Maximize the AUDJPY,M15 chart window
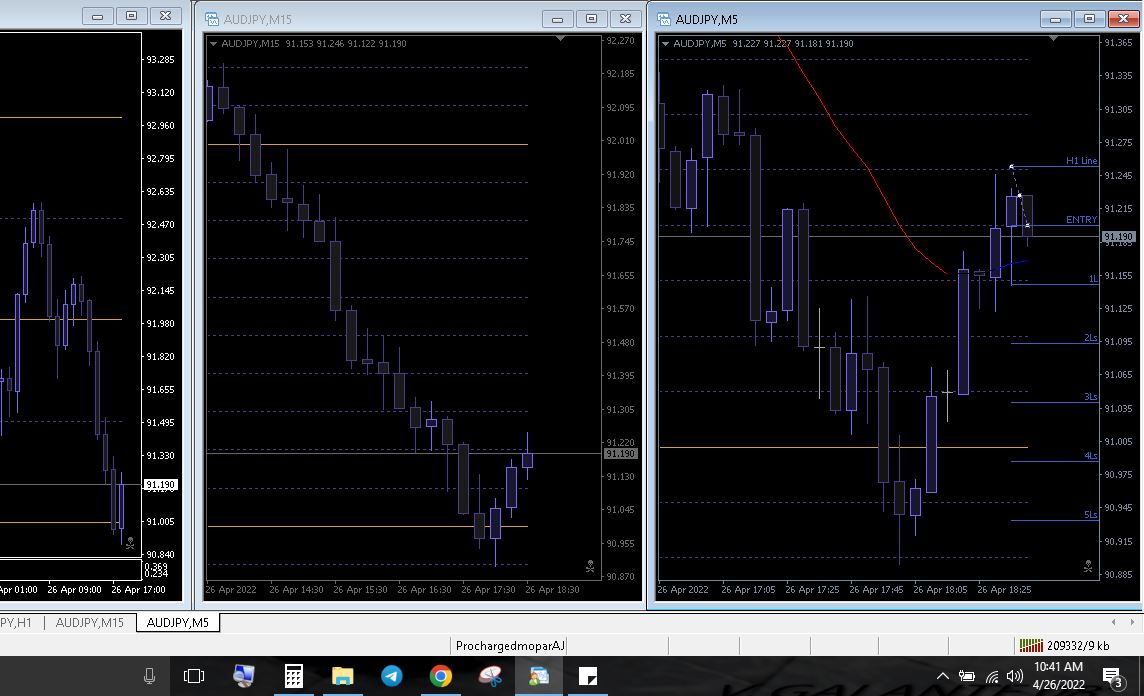The image size is (1144, 696). click(592, 18)
